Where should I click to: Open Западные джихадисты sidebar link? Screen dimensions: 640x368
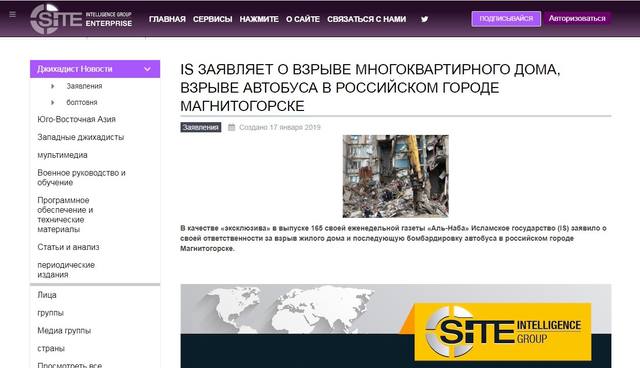click(x=80, y=137)
